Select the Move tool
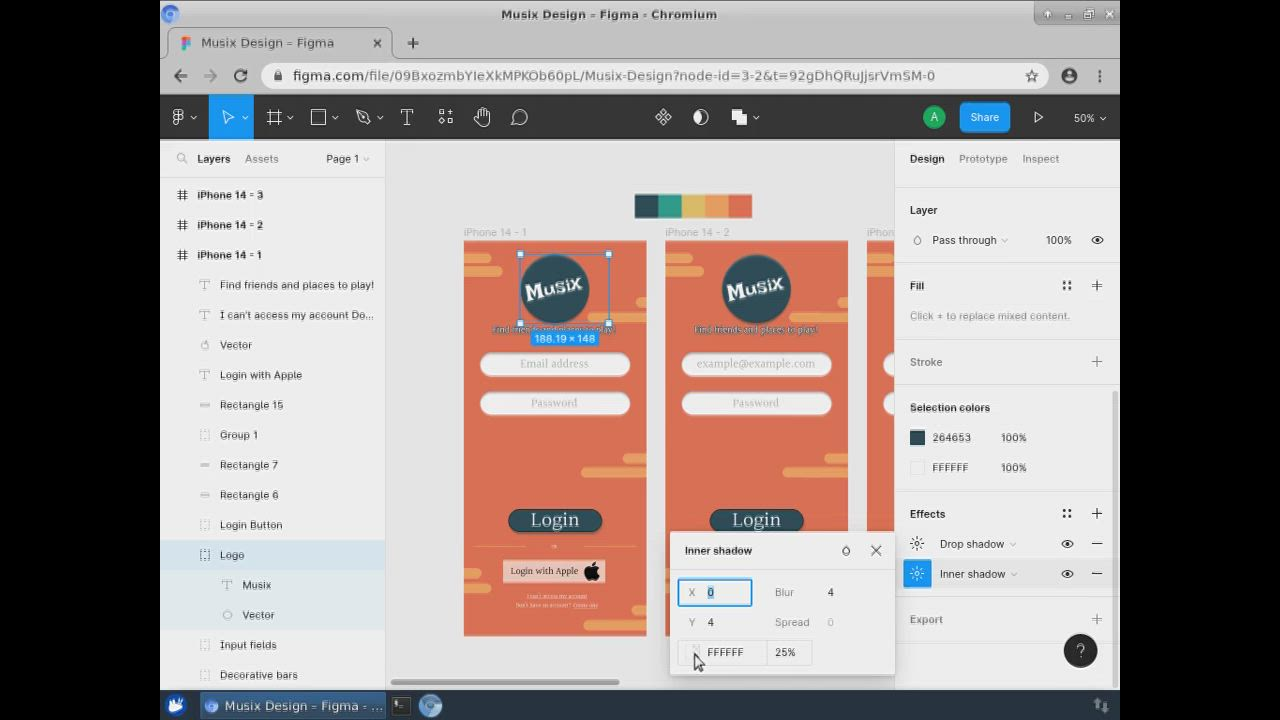 click(x=226, y=117)
